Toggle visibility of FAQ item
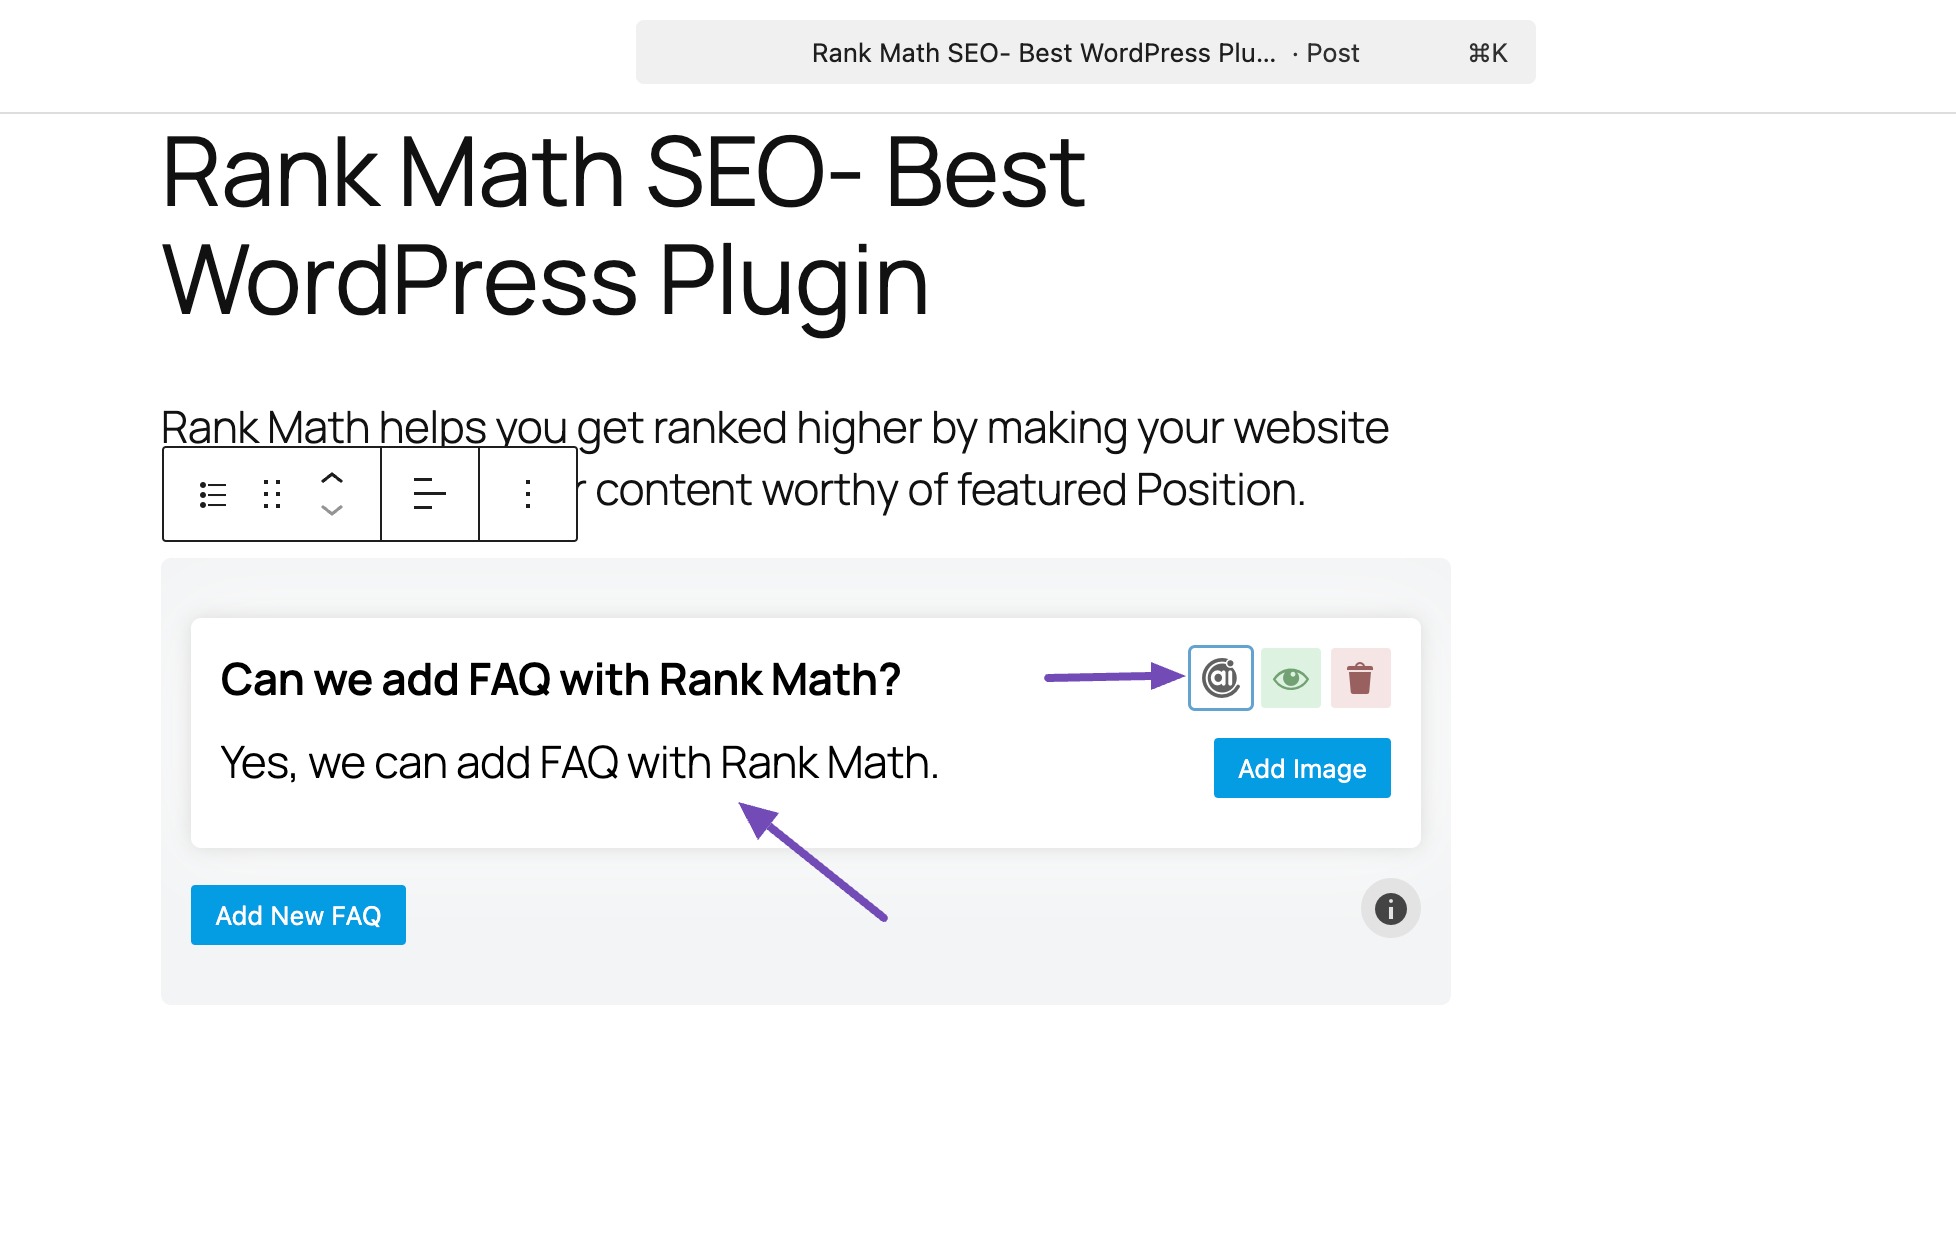The image size is (1956, 1246). pos(1290,677)
